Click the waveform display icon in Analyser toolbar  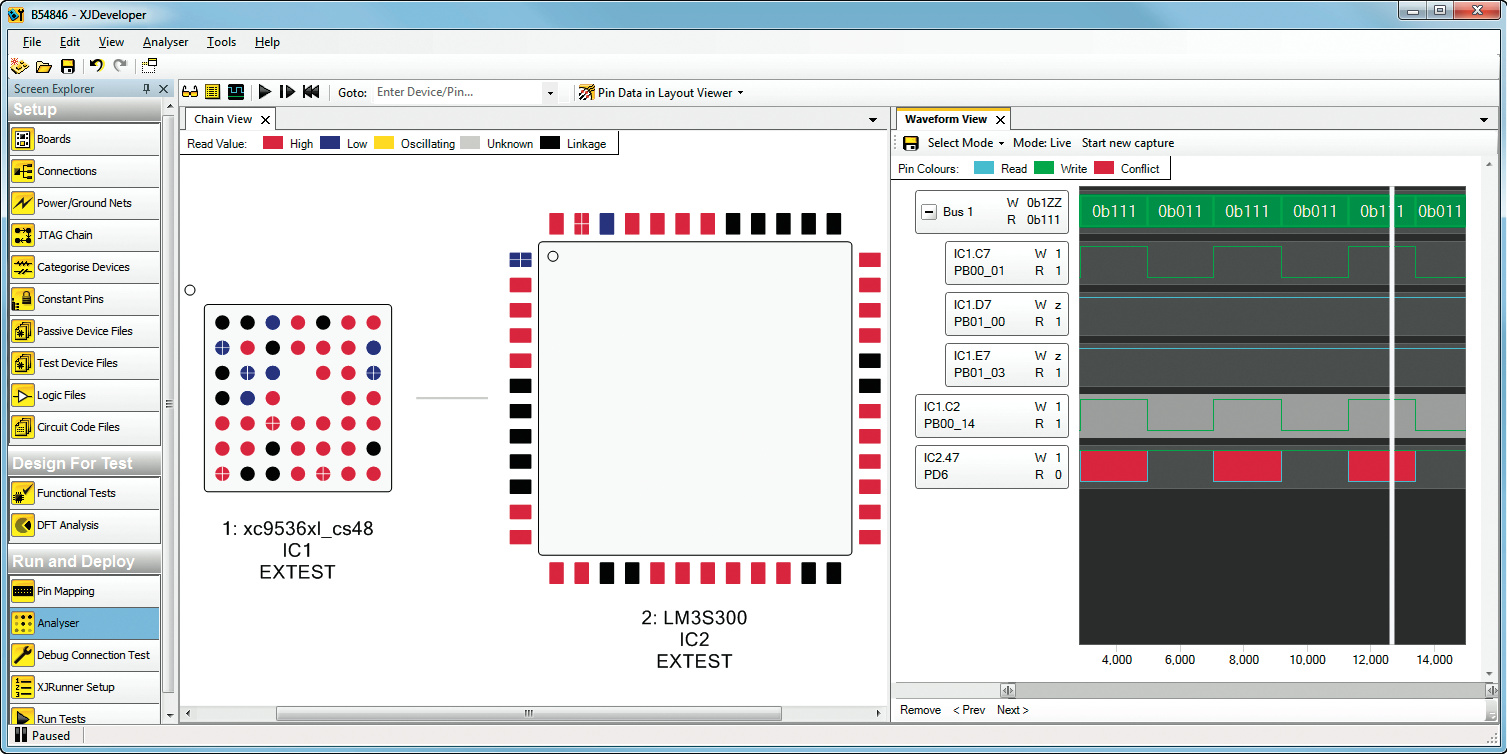tap(236, 92)
